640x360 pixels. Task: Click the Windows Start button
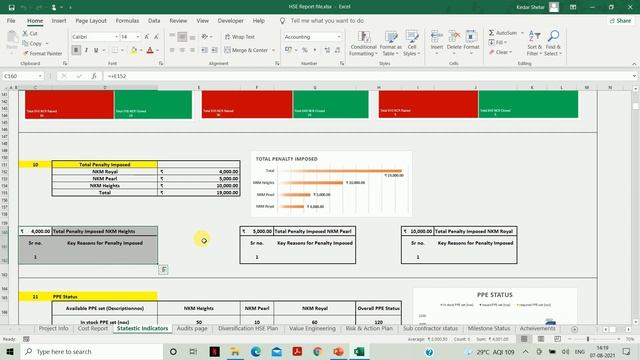coord(10,351)
